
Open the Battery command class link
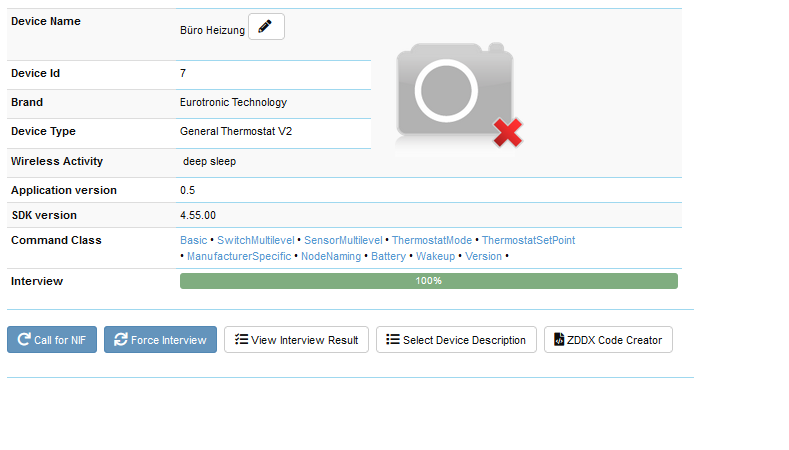(388, 256)
